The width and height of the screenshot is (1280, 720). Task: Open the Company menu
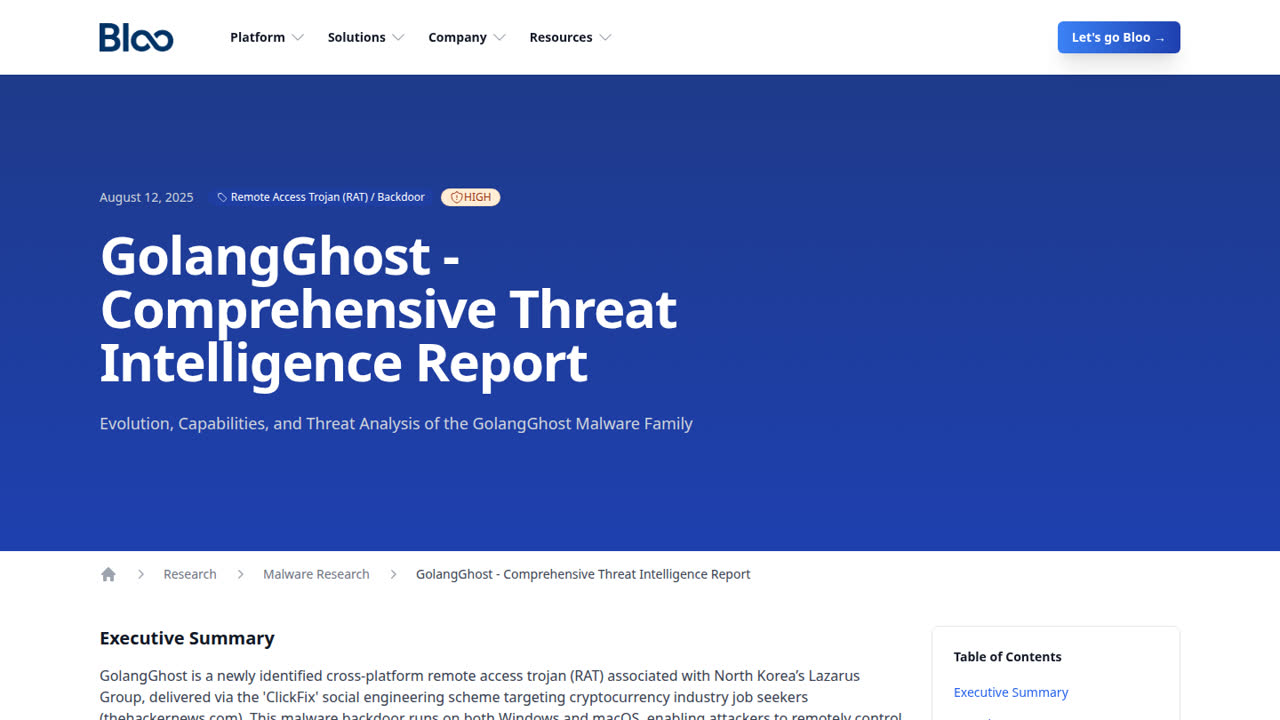click(x=467, y=37)
